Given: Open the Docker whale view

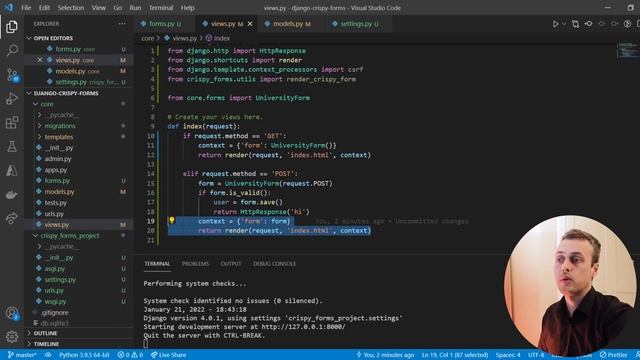Looking at the screenshot, I should (12, 194).
